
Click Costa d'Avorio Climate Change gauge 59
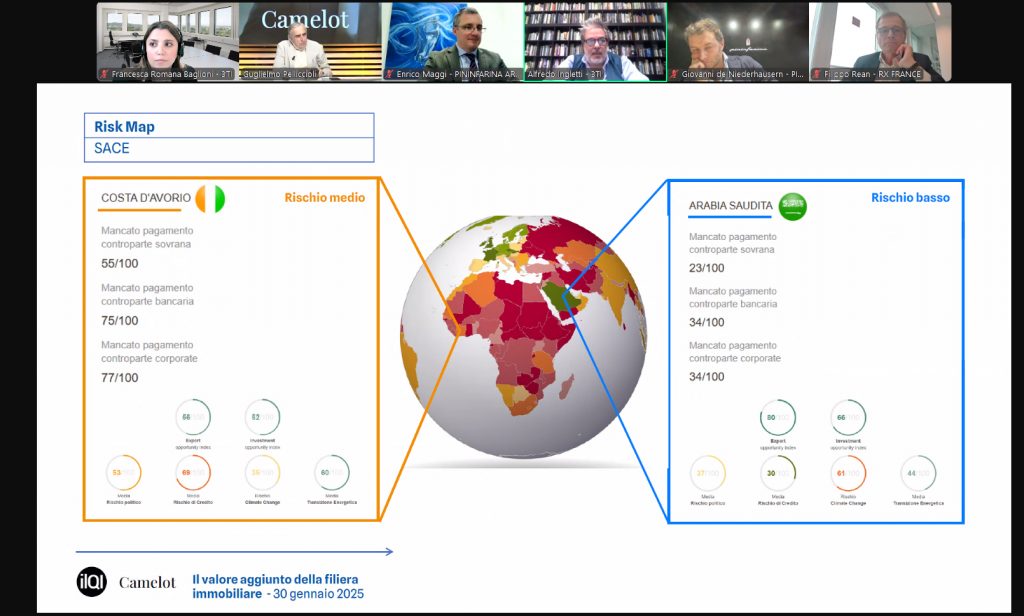click(262, 473)
